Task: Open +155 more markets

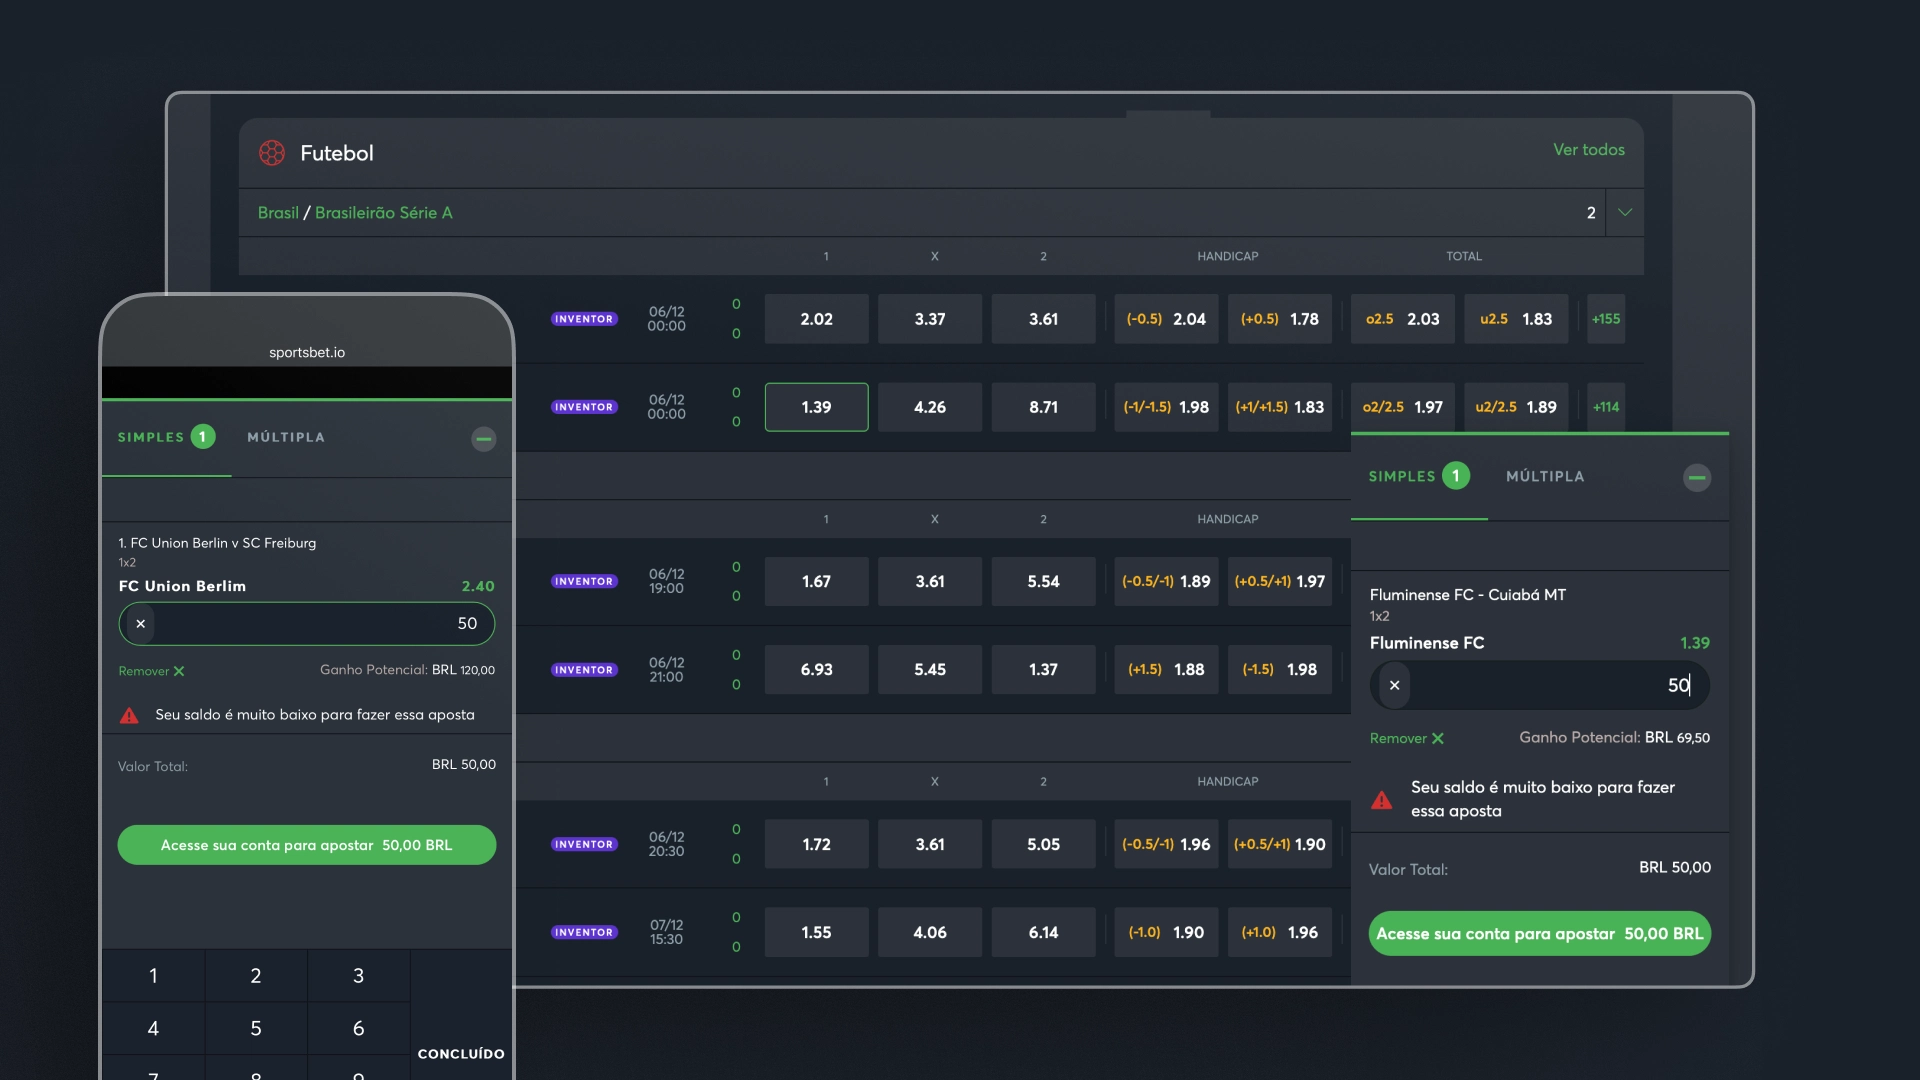Action: tap(1606, 319)
